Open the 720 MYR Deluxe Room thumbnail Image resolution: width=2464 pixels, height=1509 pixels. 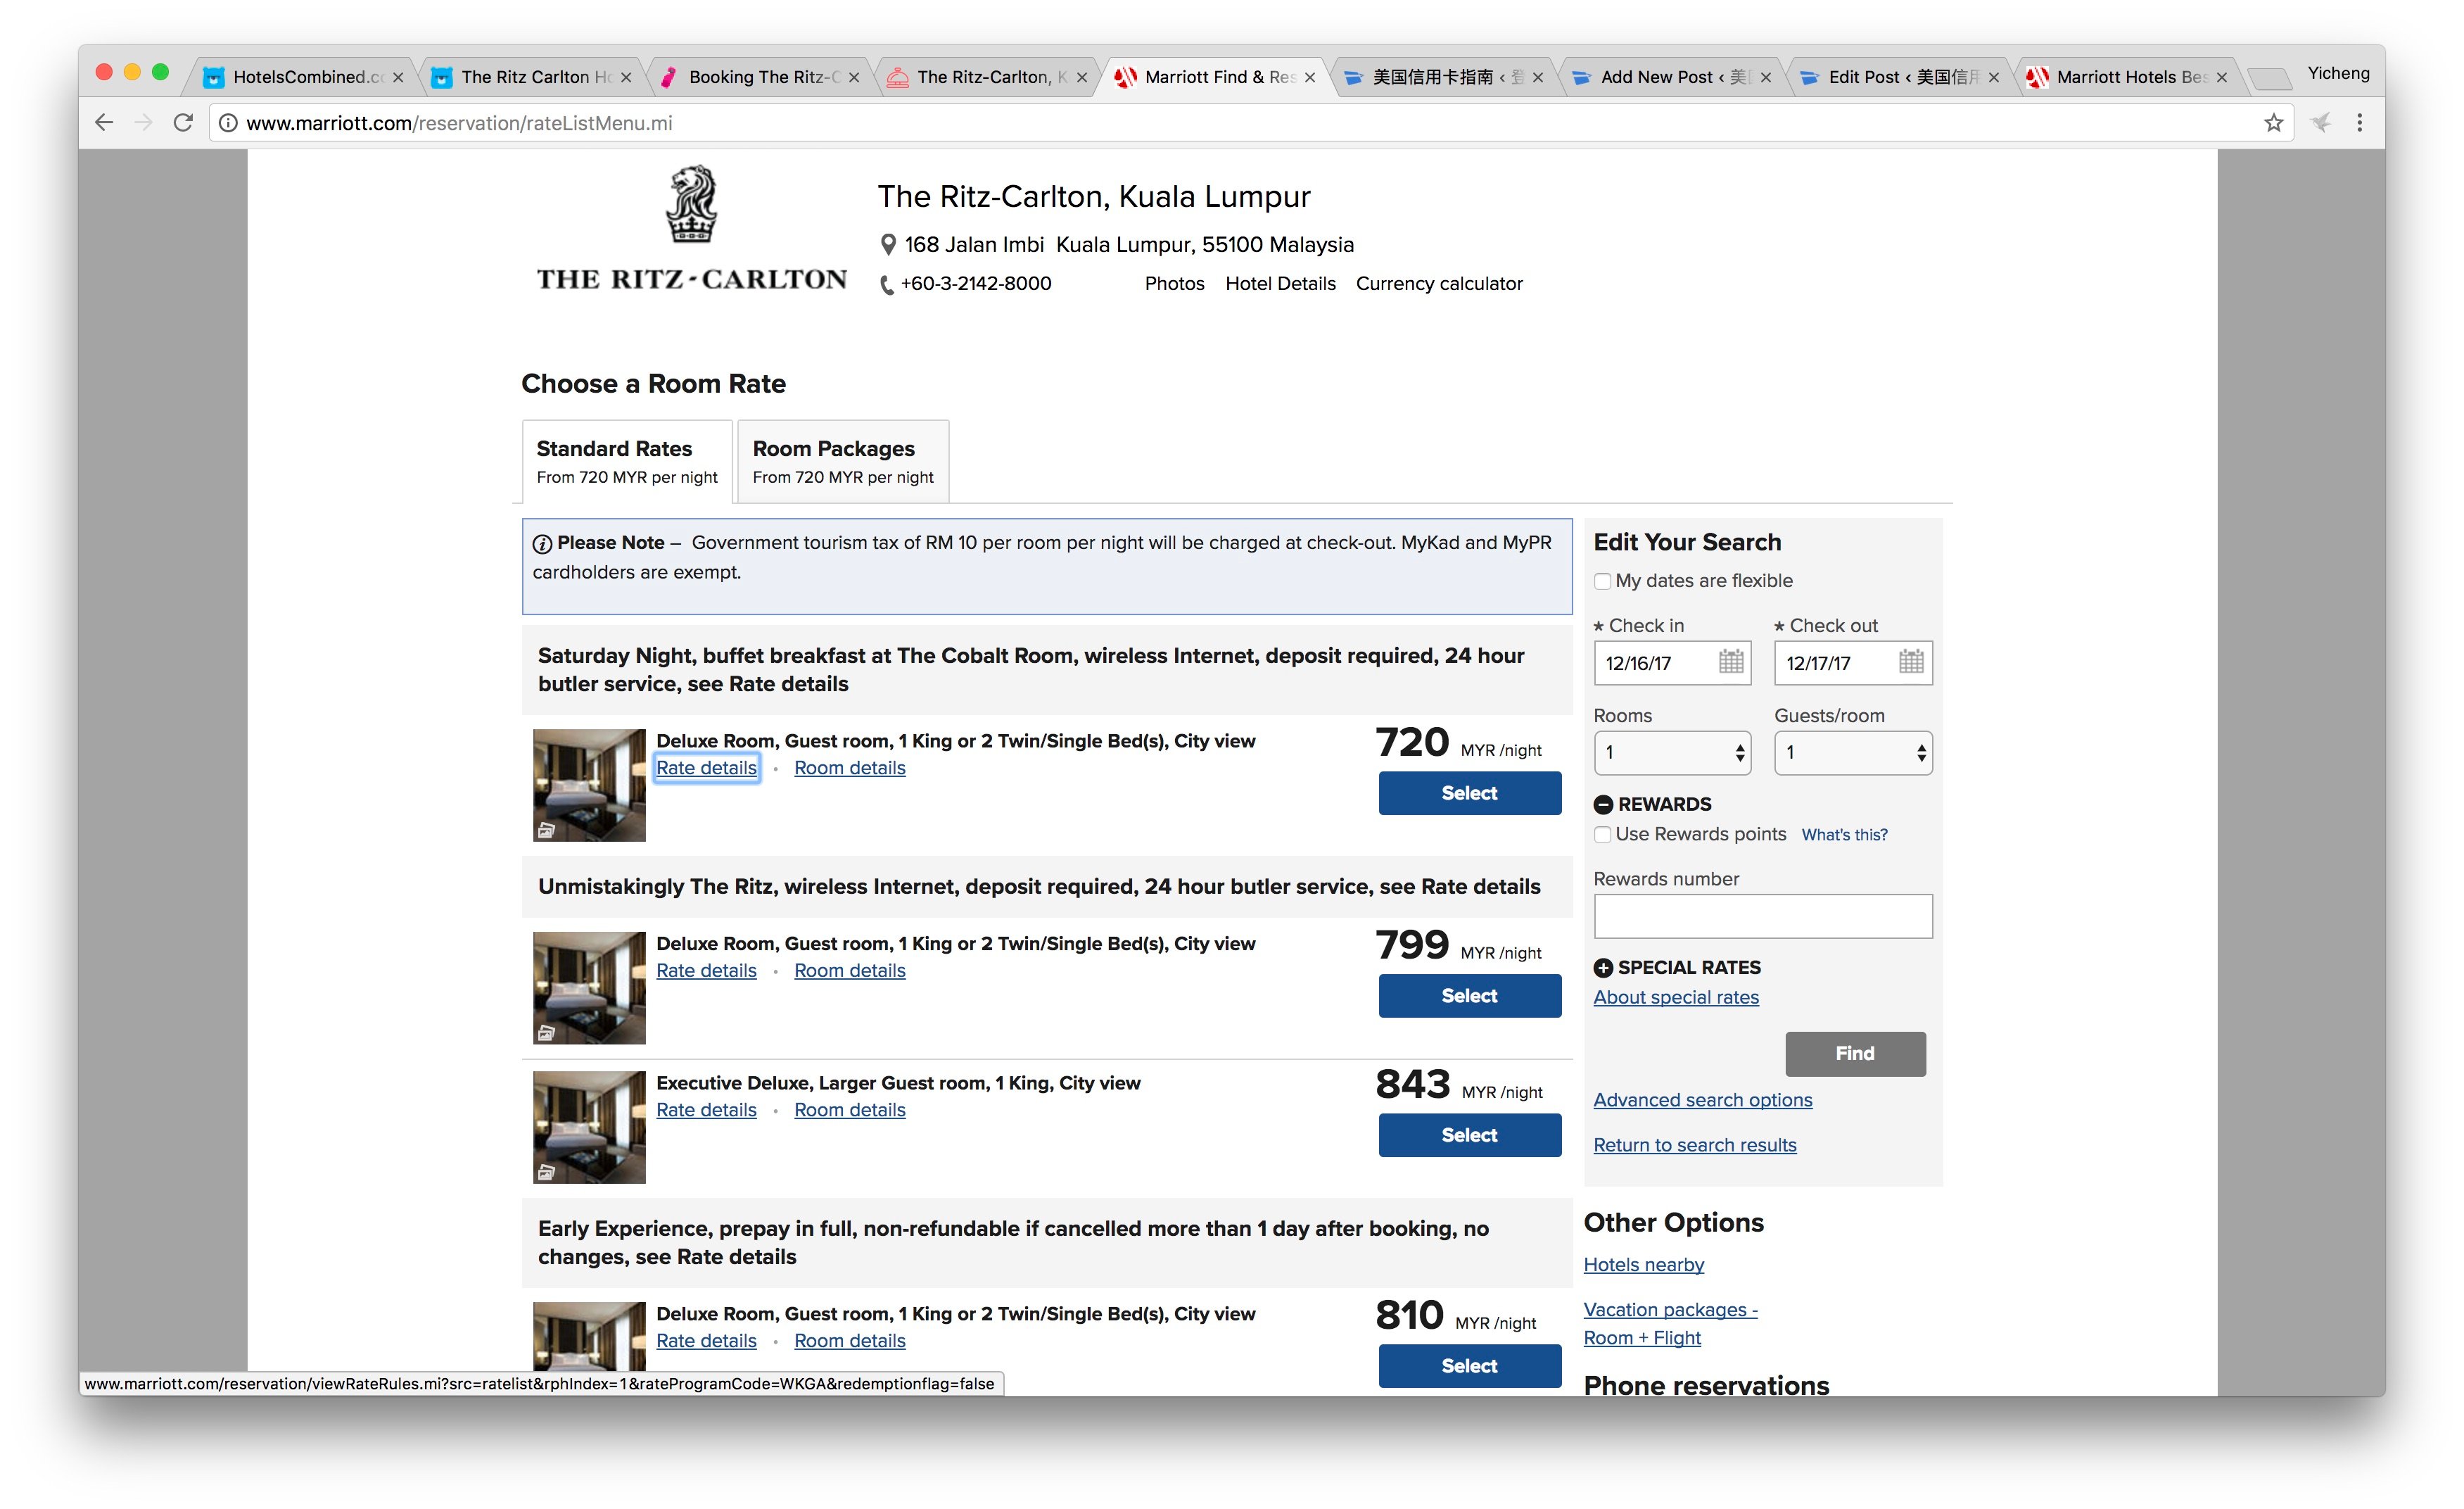(x=589, y=785)
